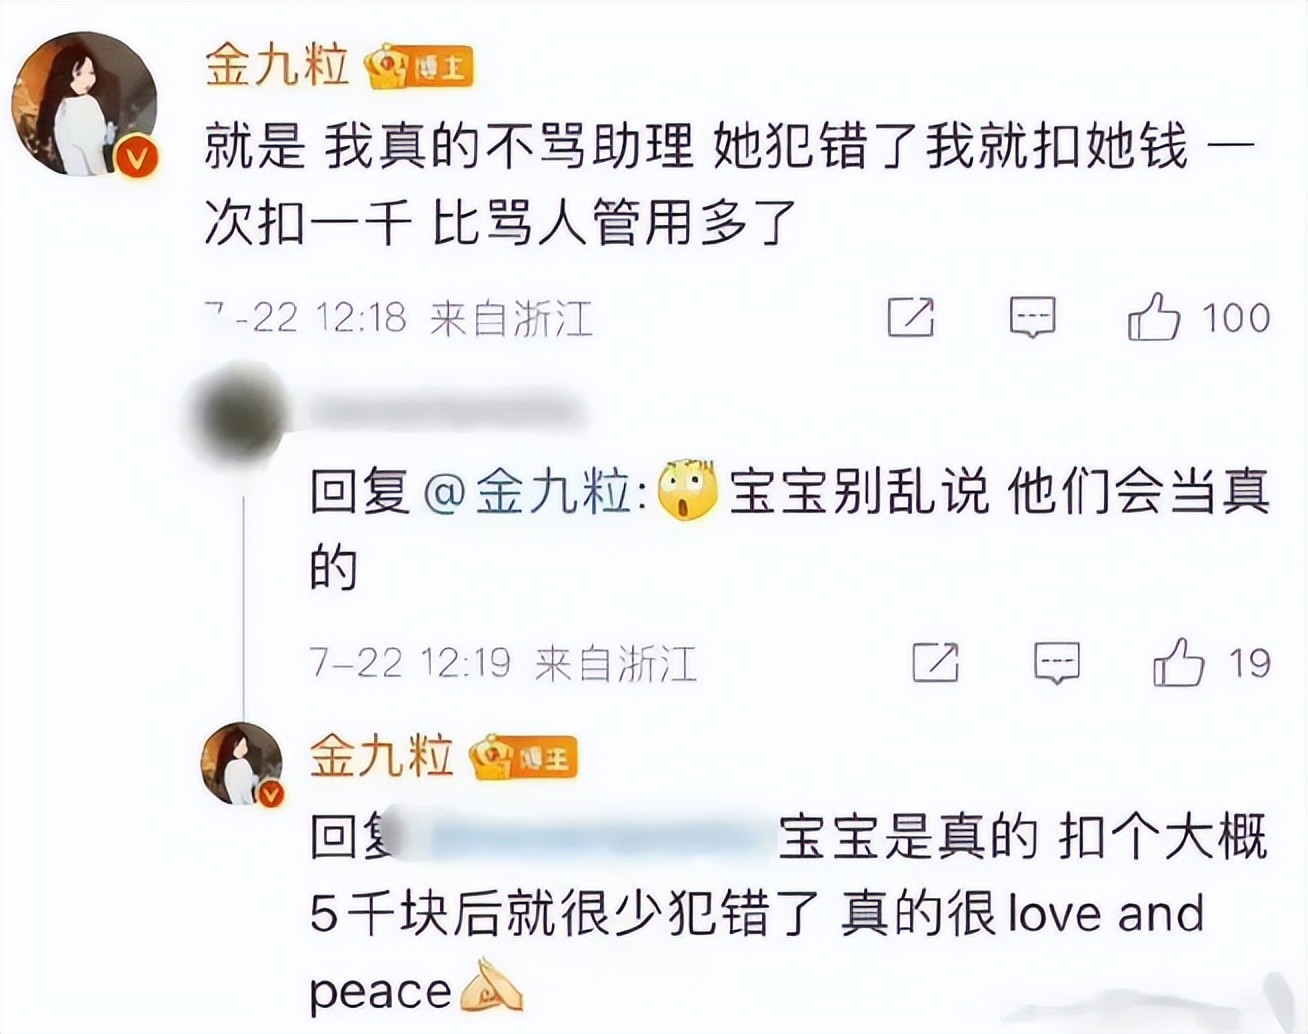The width and height of the screenshot is (1308, 1034).
Task: Open the blurred replier's avatar
Action: pyautogui.click(x=239, y=413)
